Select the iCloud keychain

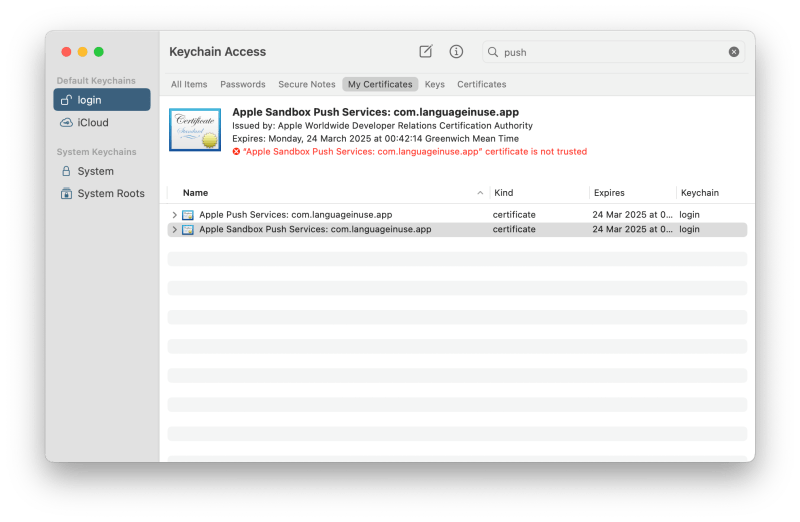tap(102, 122)
